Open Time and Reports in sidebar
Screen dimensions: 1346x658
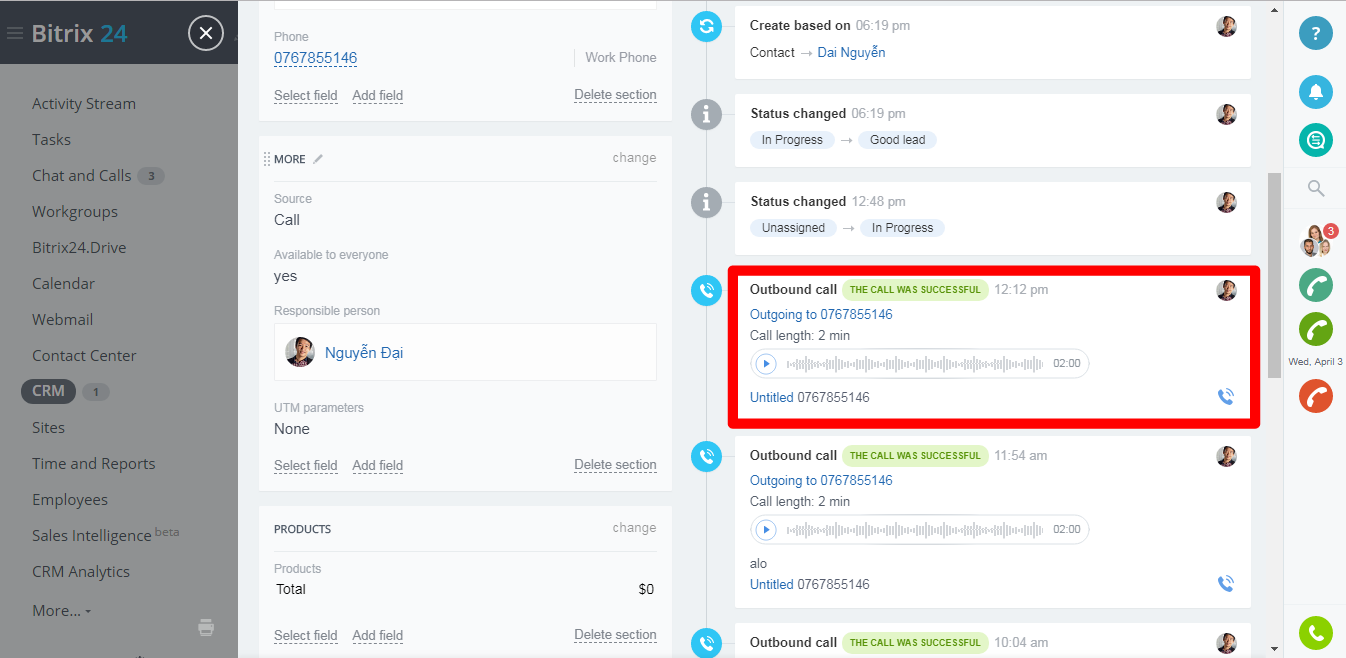[x=94, y=464]
